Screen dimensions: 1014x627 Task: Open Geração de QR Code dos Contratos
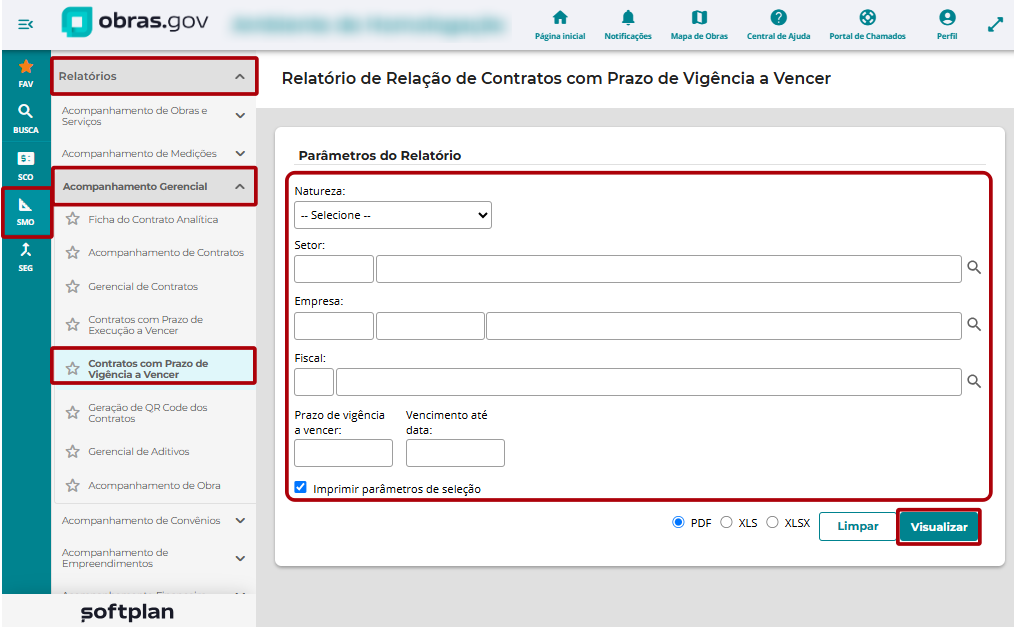[147, 413]
